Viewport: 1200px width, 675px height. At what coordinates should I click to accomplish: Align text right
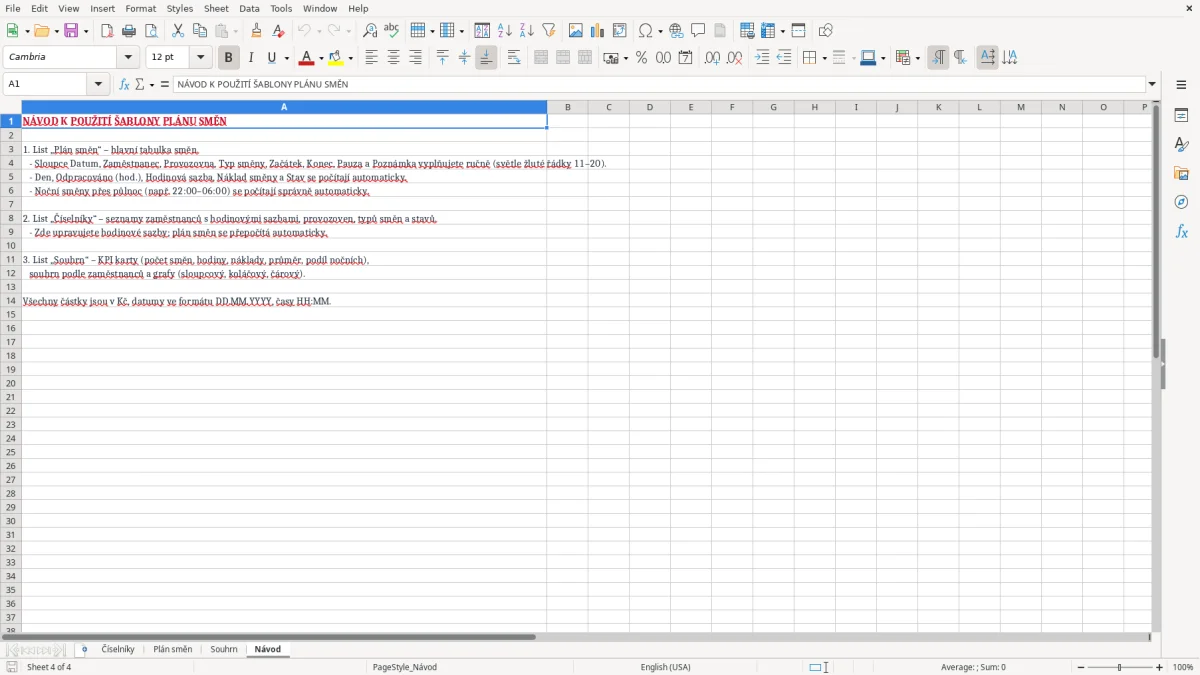click(x=416, y=58)
